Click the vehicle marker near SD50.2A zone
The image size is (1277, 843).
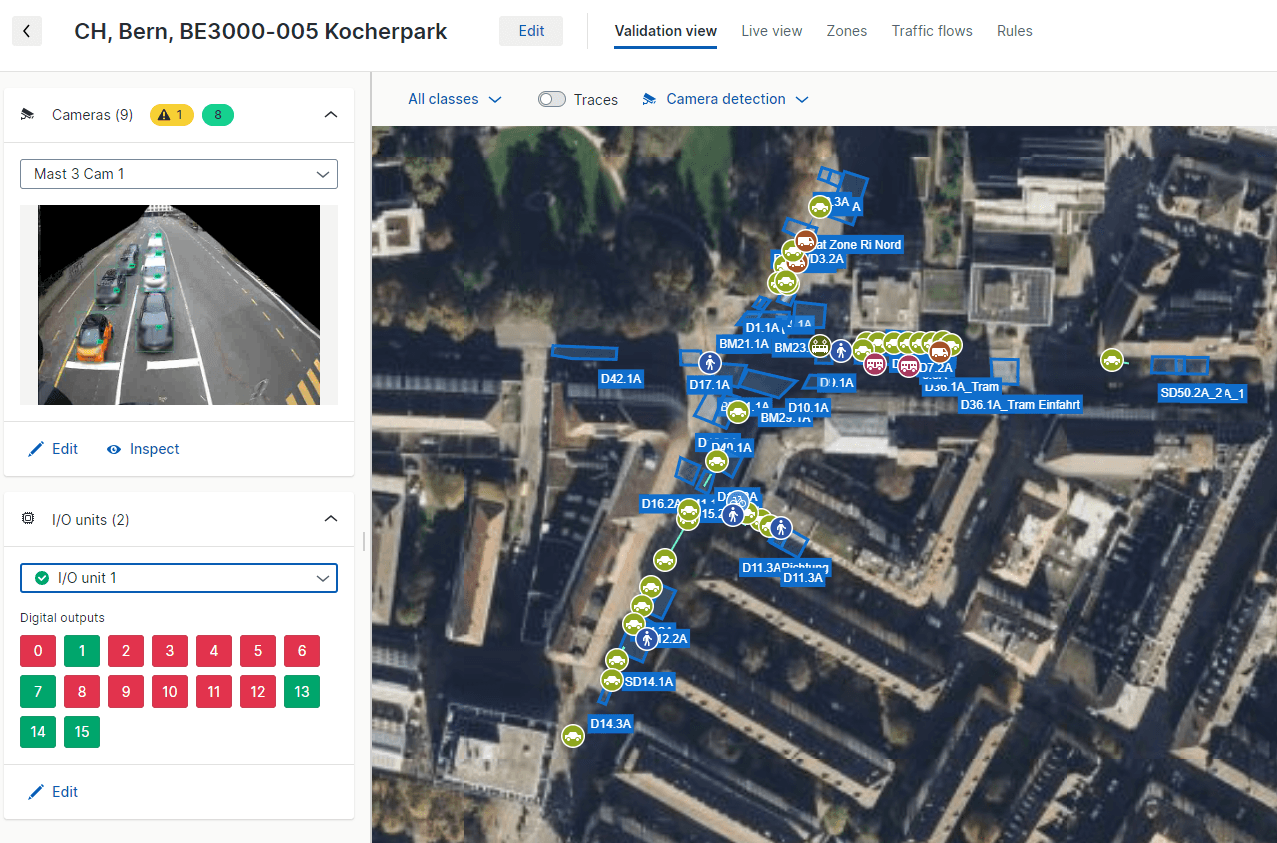click(x=1111, y=360)
